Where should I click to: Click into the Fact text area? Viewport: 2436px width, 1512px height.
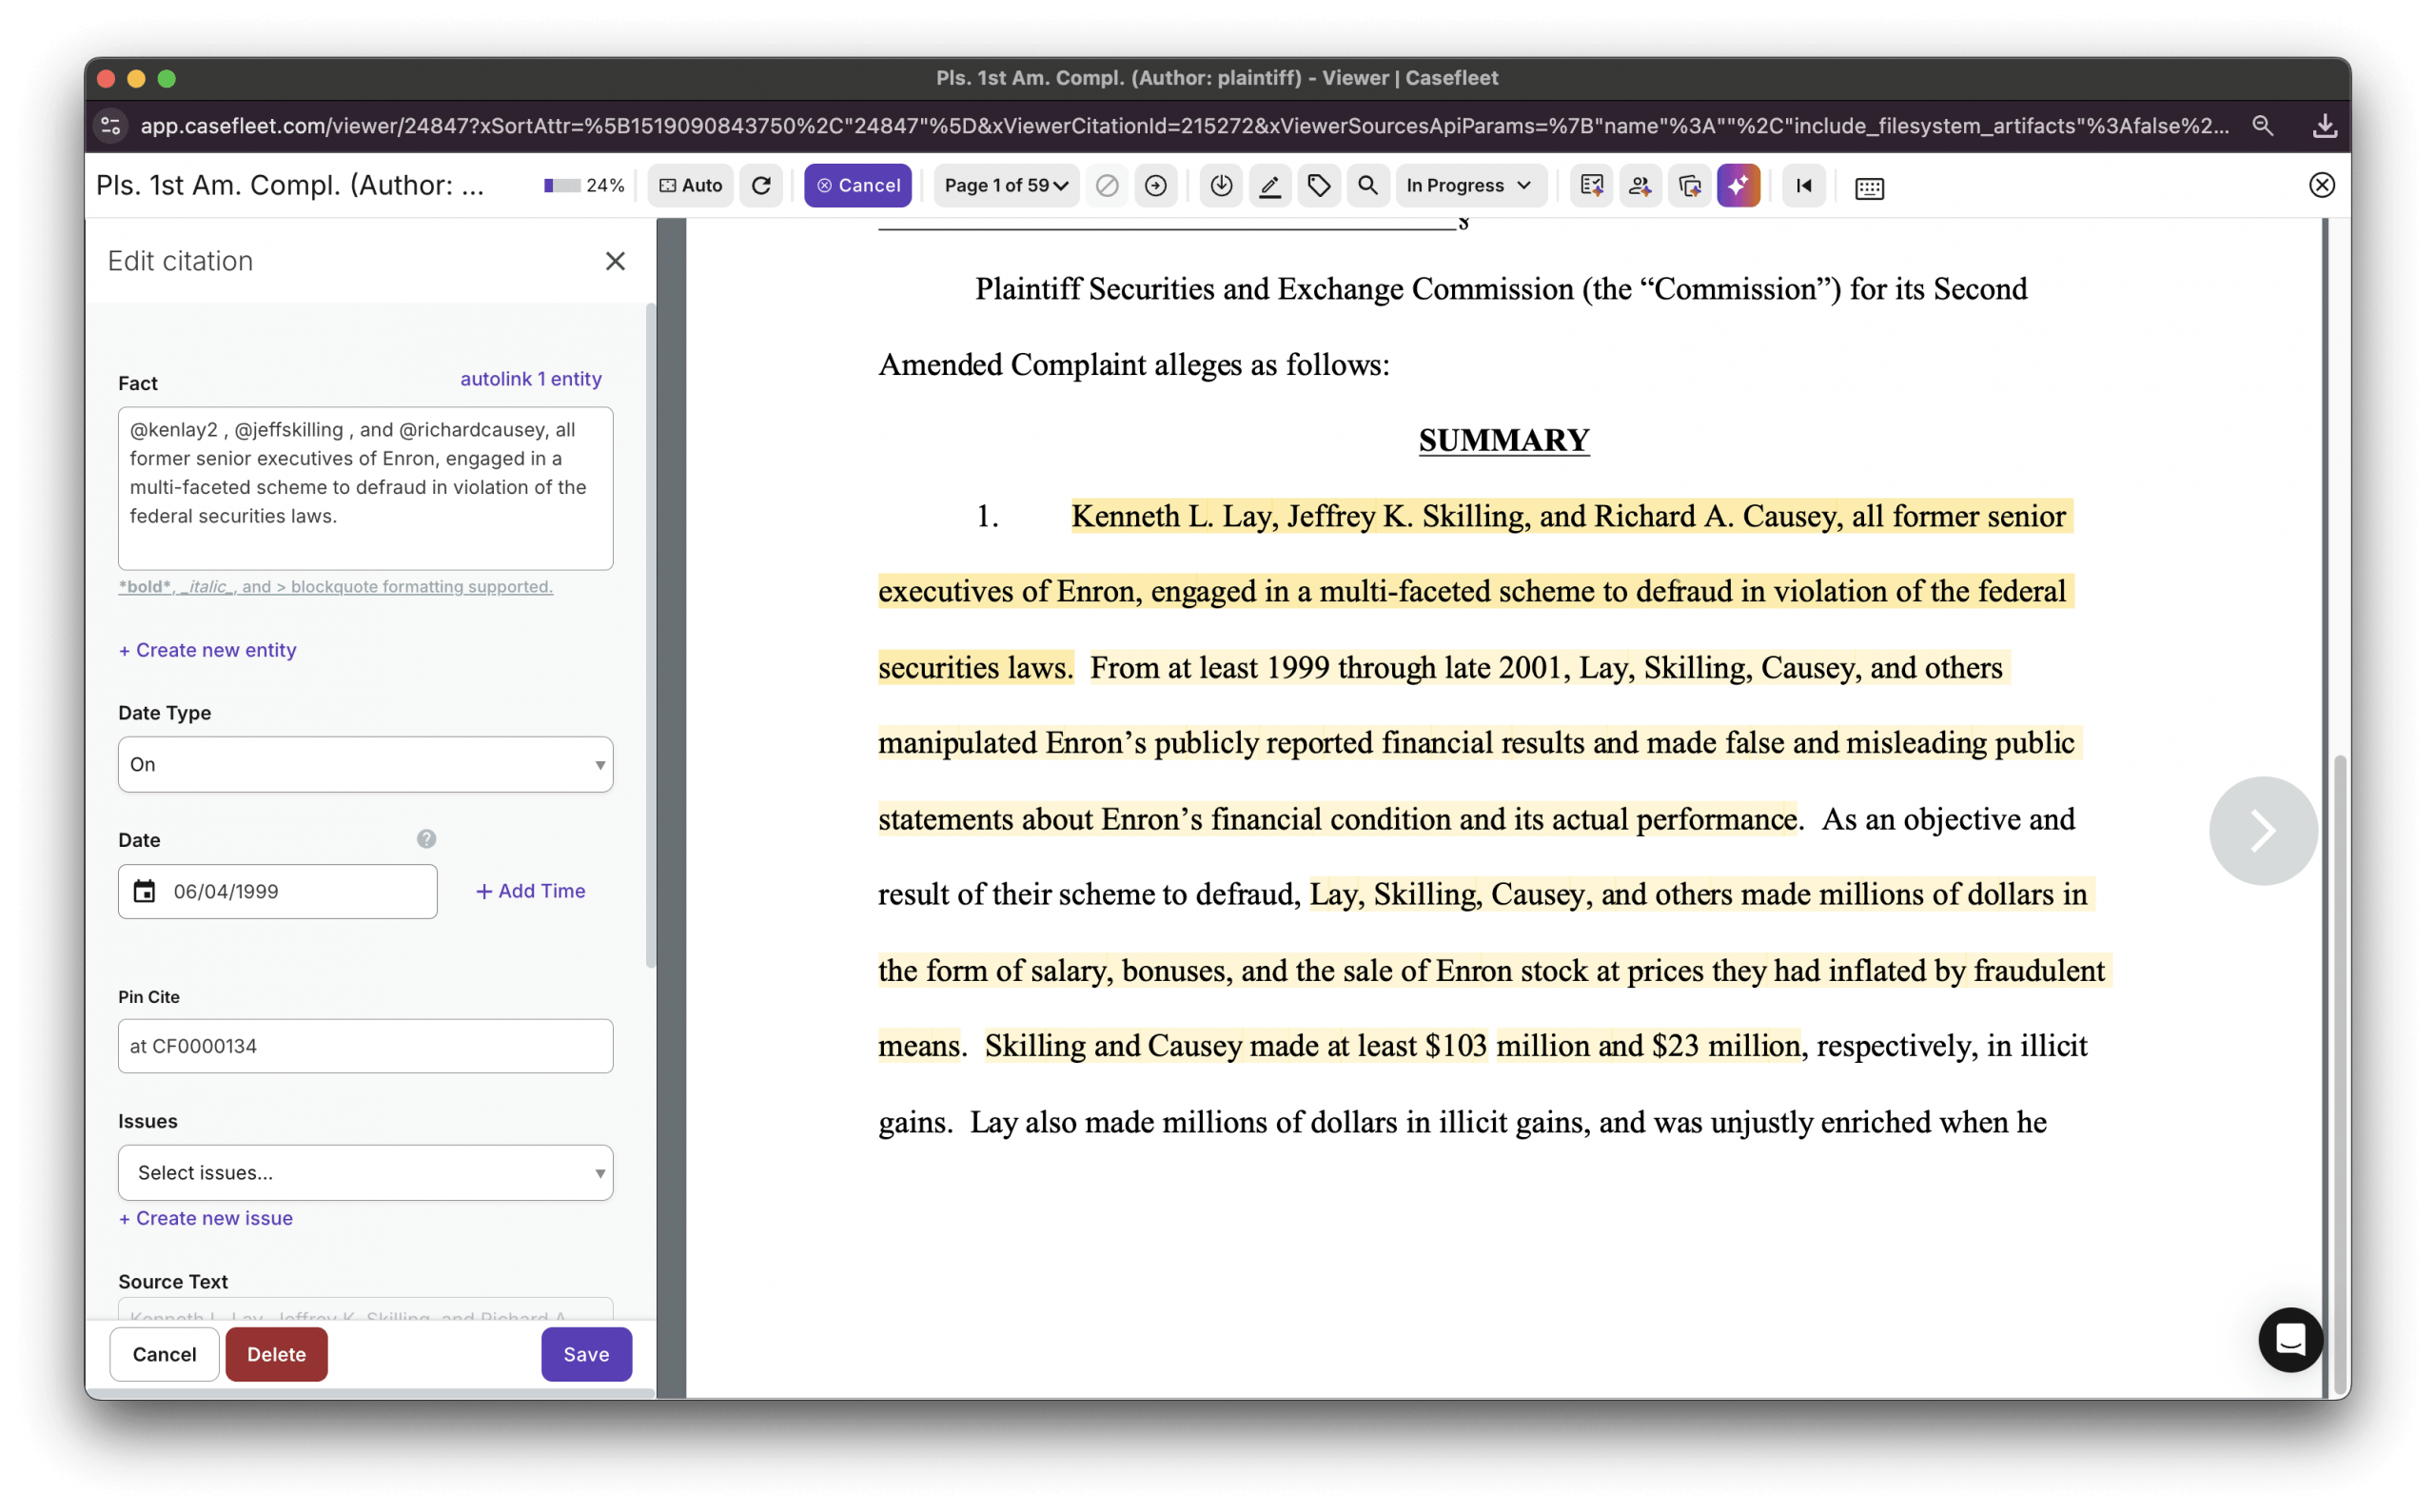pyautogui.click(x=366, y=488)
